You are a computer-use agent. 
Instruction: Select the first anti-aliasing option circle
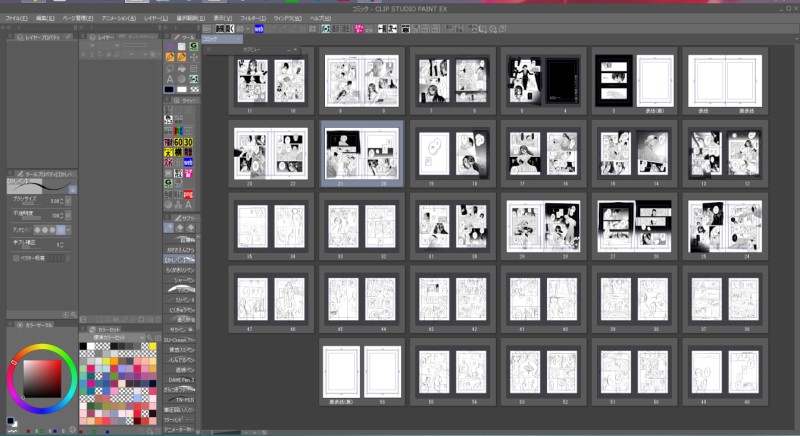pos(37,230)
